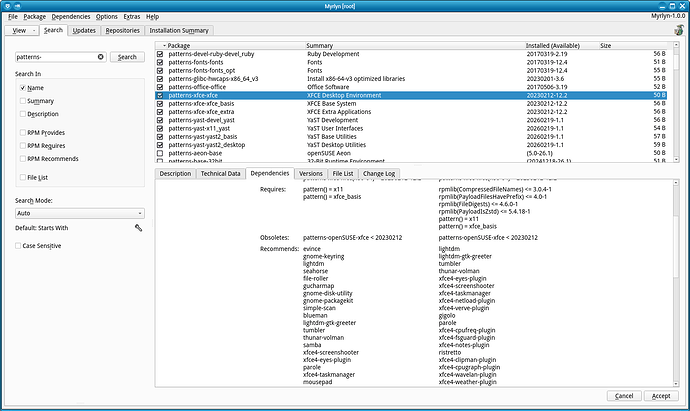Open search mode settings wrench icon
Screen dimensions: 690x411
pyautogui.click(x=138, y=228)
